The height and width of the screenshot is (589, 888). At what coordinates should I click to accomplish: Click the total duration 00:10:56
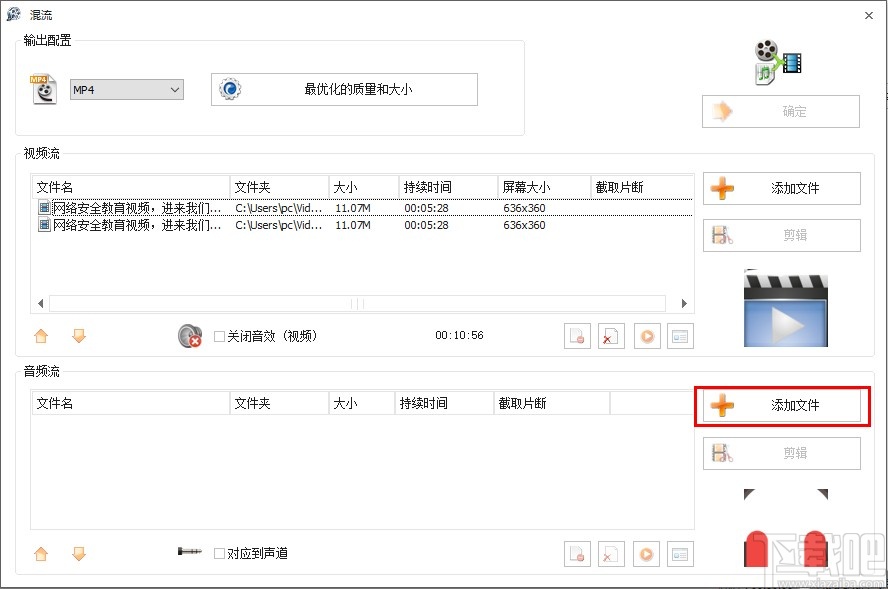click(459, 335)
